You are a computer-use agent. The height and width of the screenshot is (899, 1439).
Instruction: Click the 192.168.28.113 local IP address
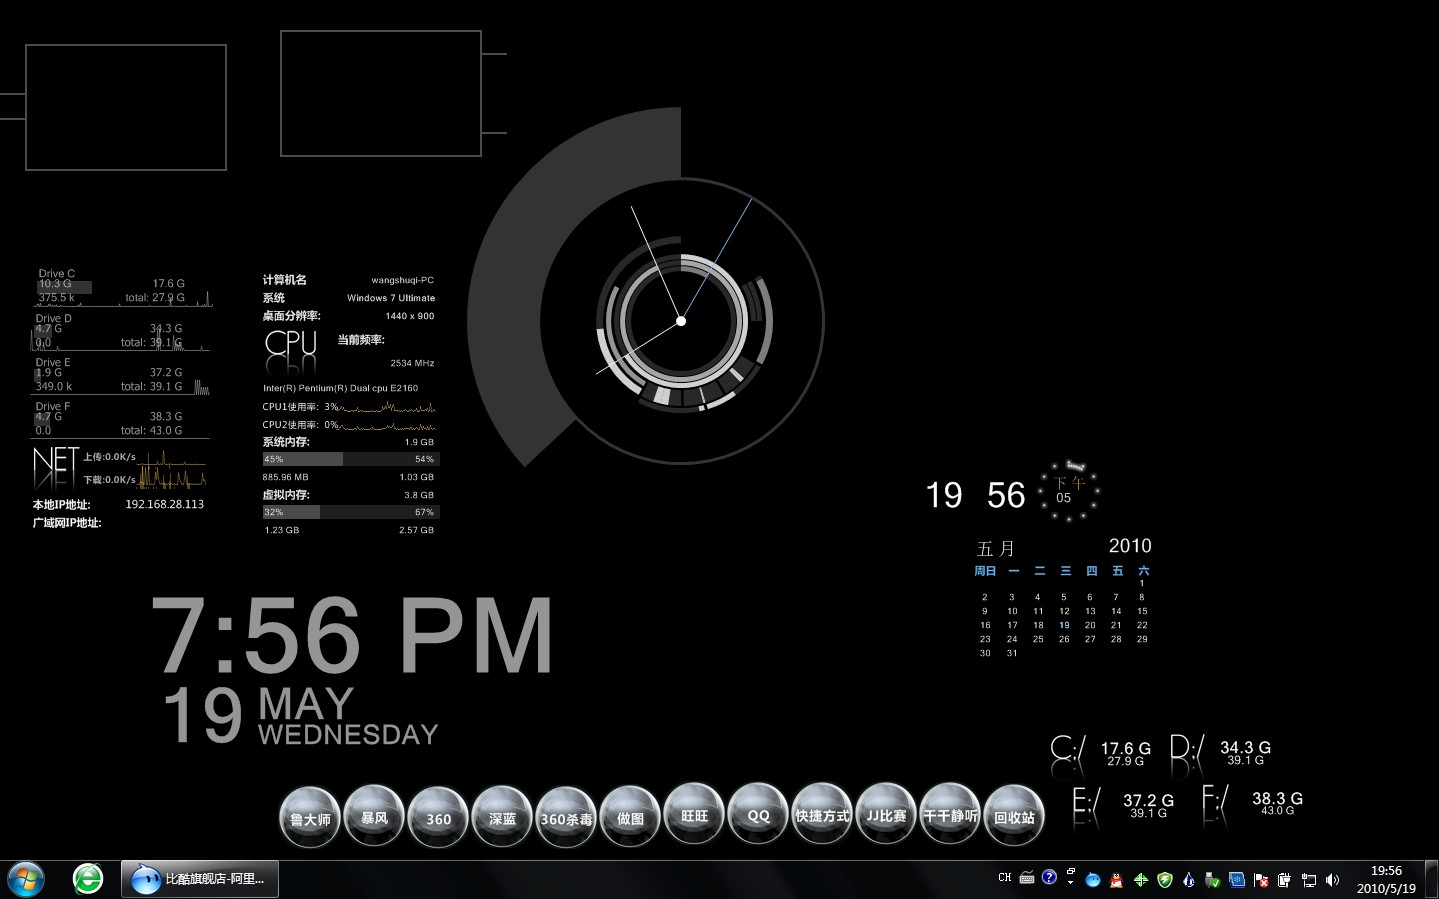click(x=164, y=504)
